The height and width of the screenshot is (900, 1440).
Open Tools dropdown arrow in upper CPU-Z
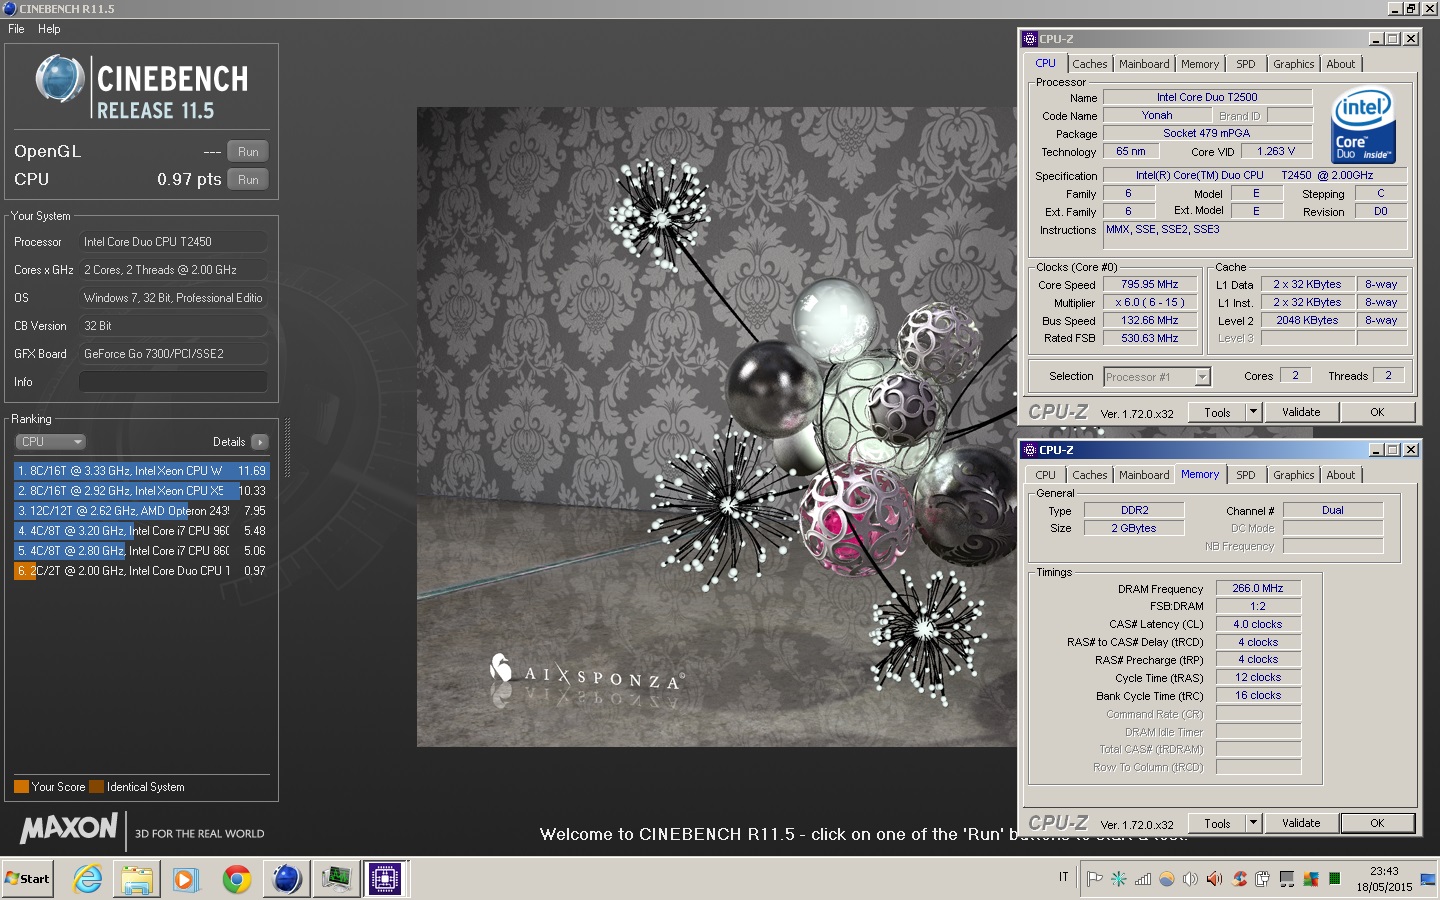1253,412
